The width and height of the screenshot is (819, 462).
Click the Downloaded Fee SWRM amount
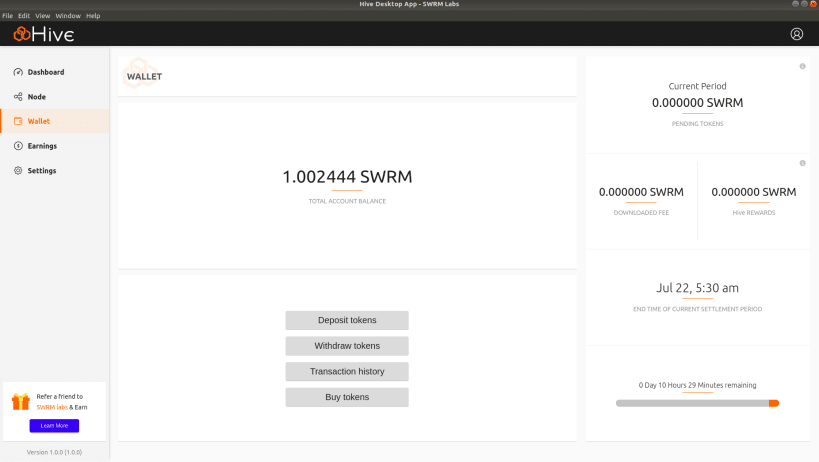641,192
